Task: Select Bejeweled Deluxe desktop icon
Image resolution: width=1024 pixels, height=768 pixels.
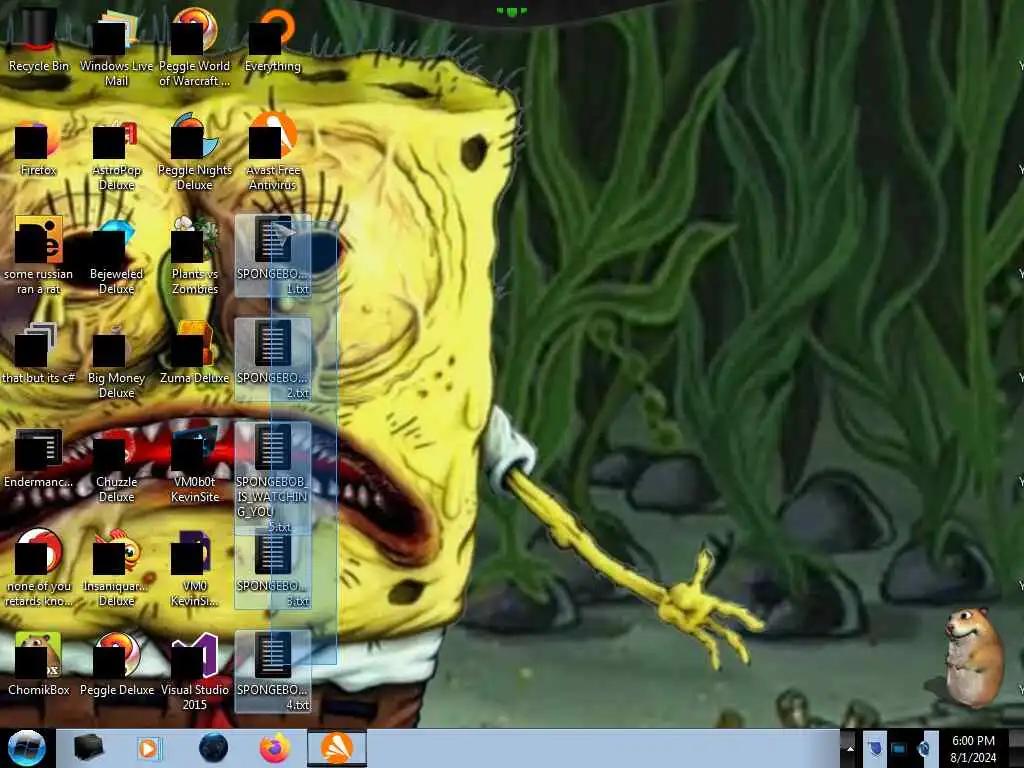Action: click(116, 257)
